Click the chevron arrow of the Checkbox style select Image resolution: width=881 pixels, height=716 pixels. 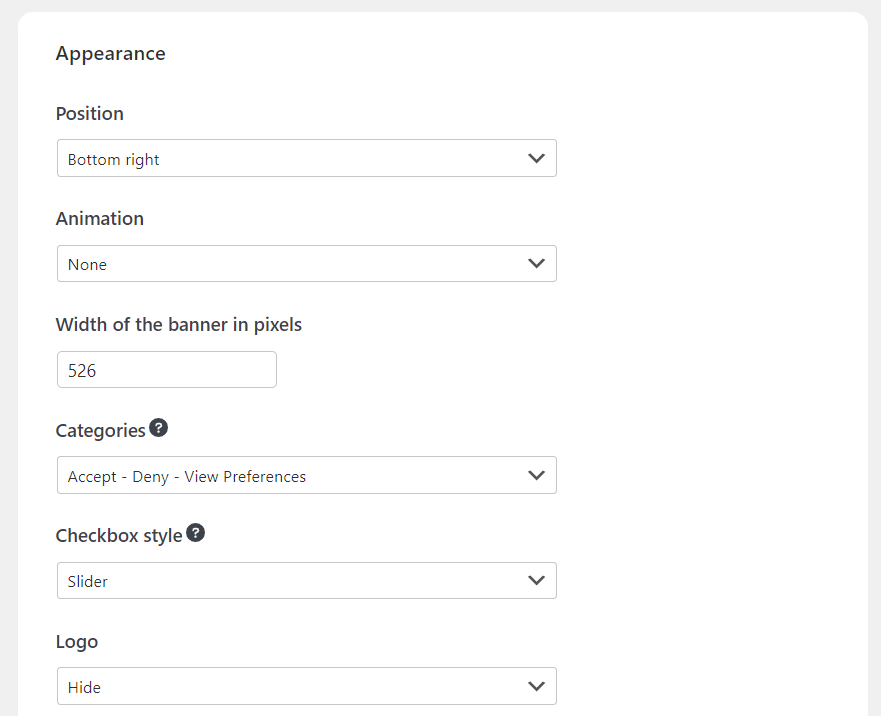536,581
